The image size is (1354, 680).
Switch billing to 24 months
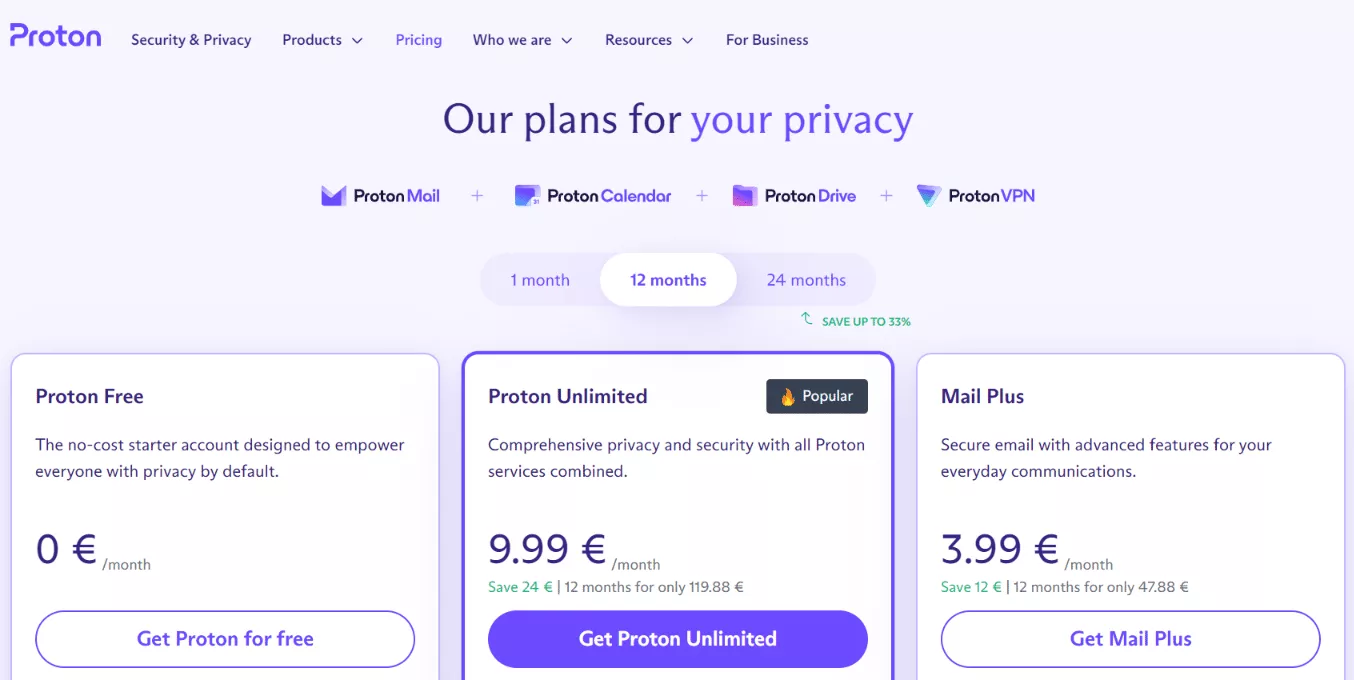point(806,280)
